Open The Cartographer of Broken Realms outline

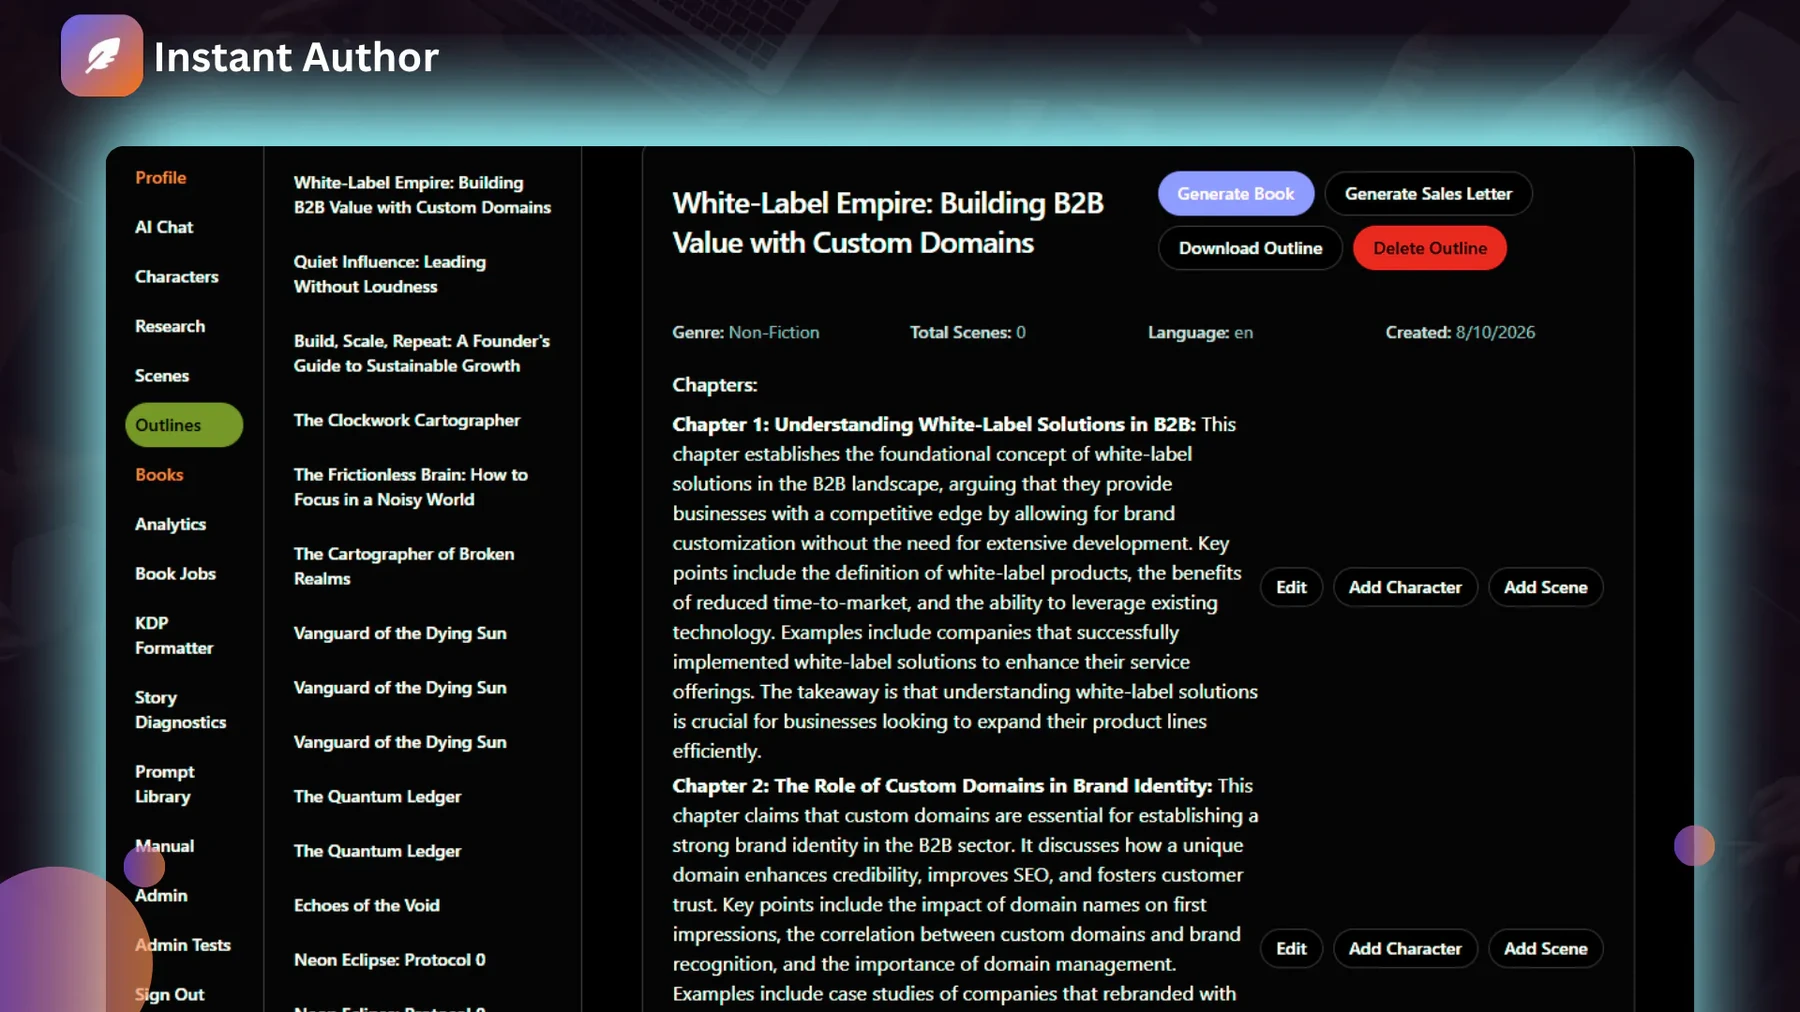(x=404, y=566)
